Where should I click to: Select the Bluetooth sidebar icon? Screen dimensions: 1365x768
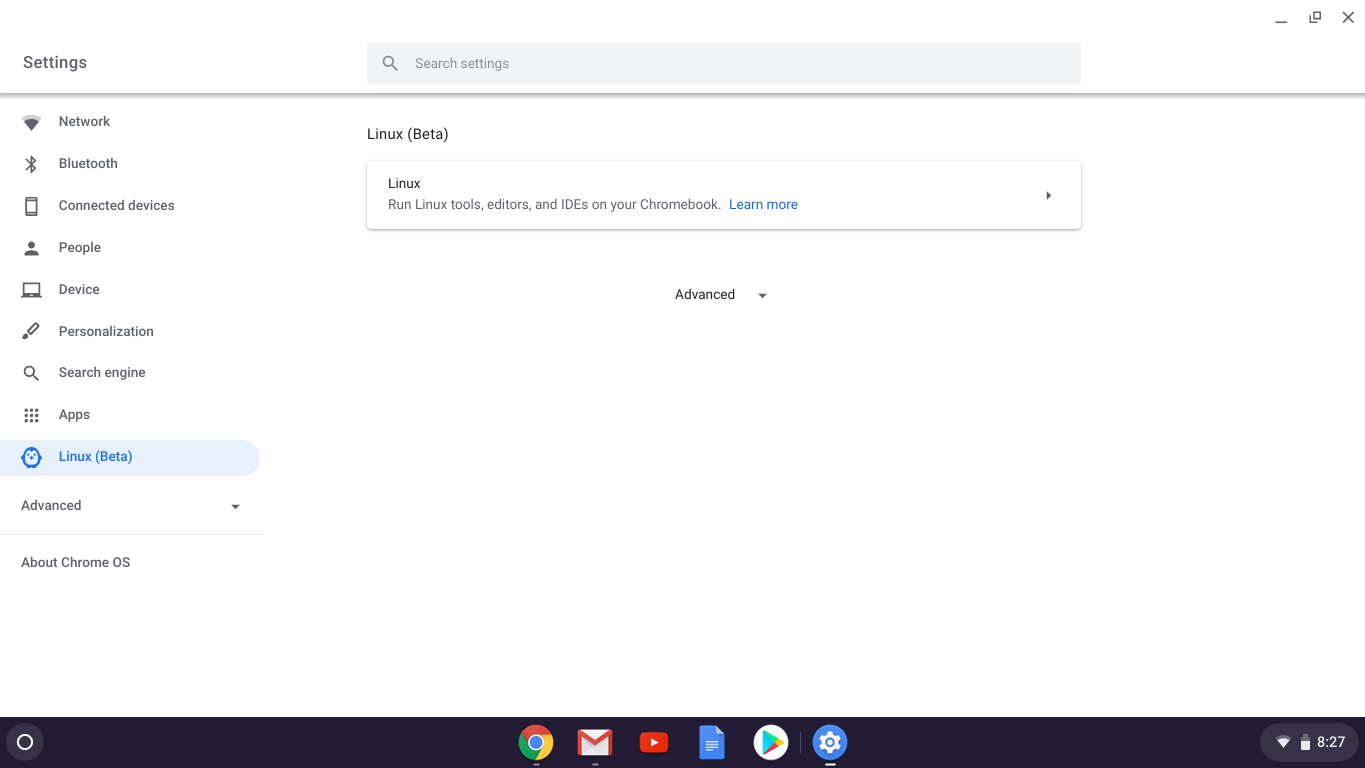pyautogui.click(x=31, y=163)
